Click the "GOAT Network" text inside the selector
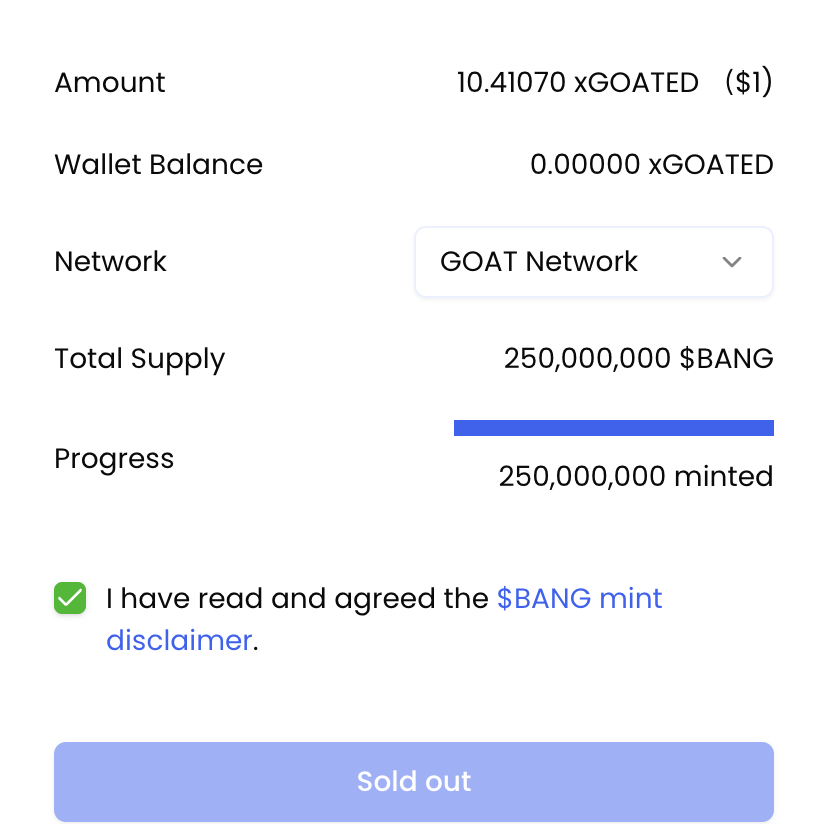Viewport: 826px width, 824px height. 539,262
